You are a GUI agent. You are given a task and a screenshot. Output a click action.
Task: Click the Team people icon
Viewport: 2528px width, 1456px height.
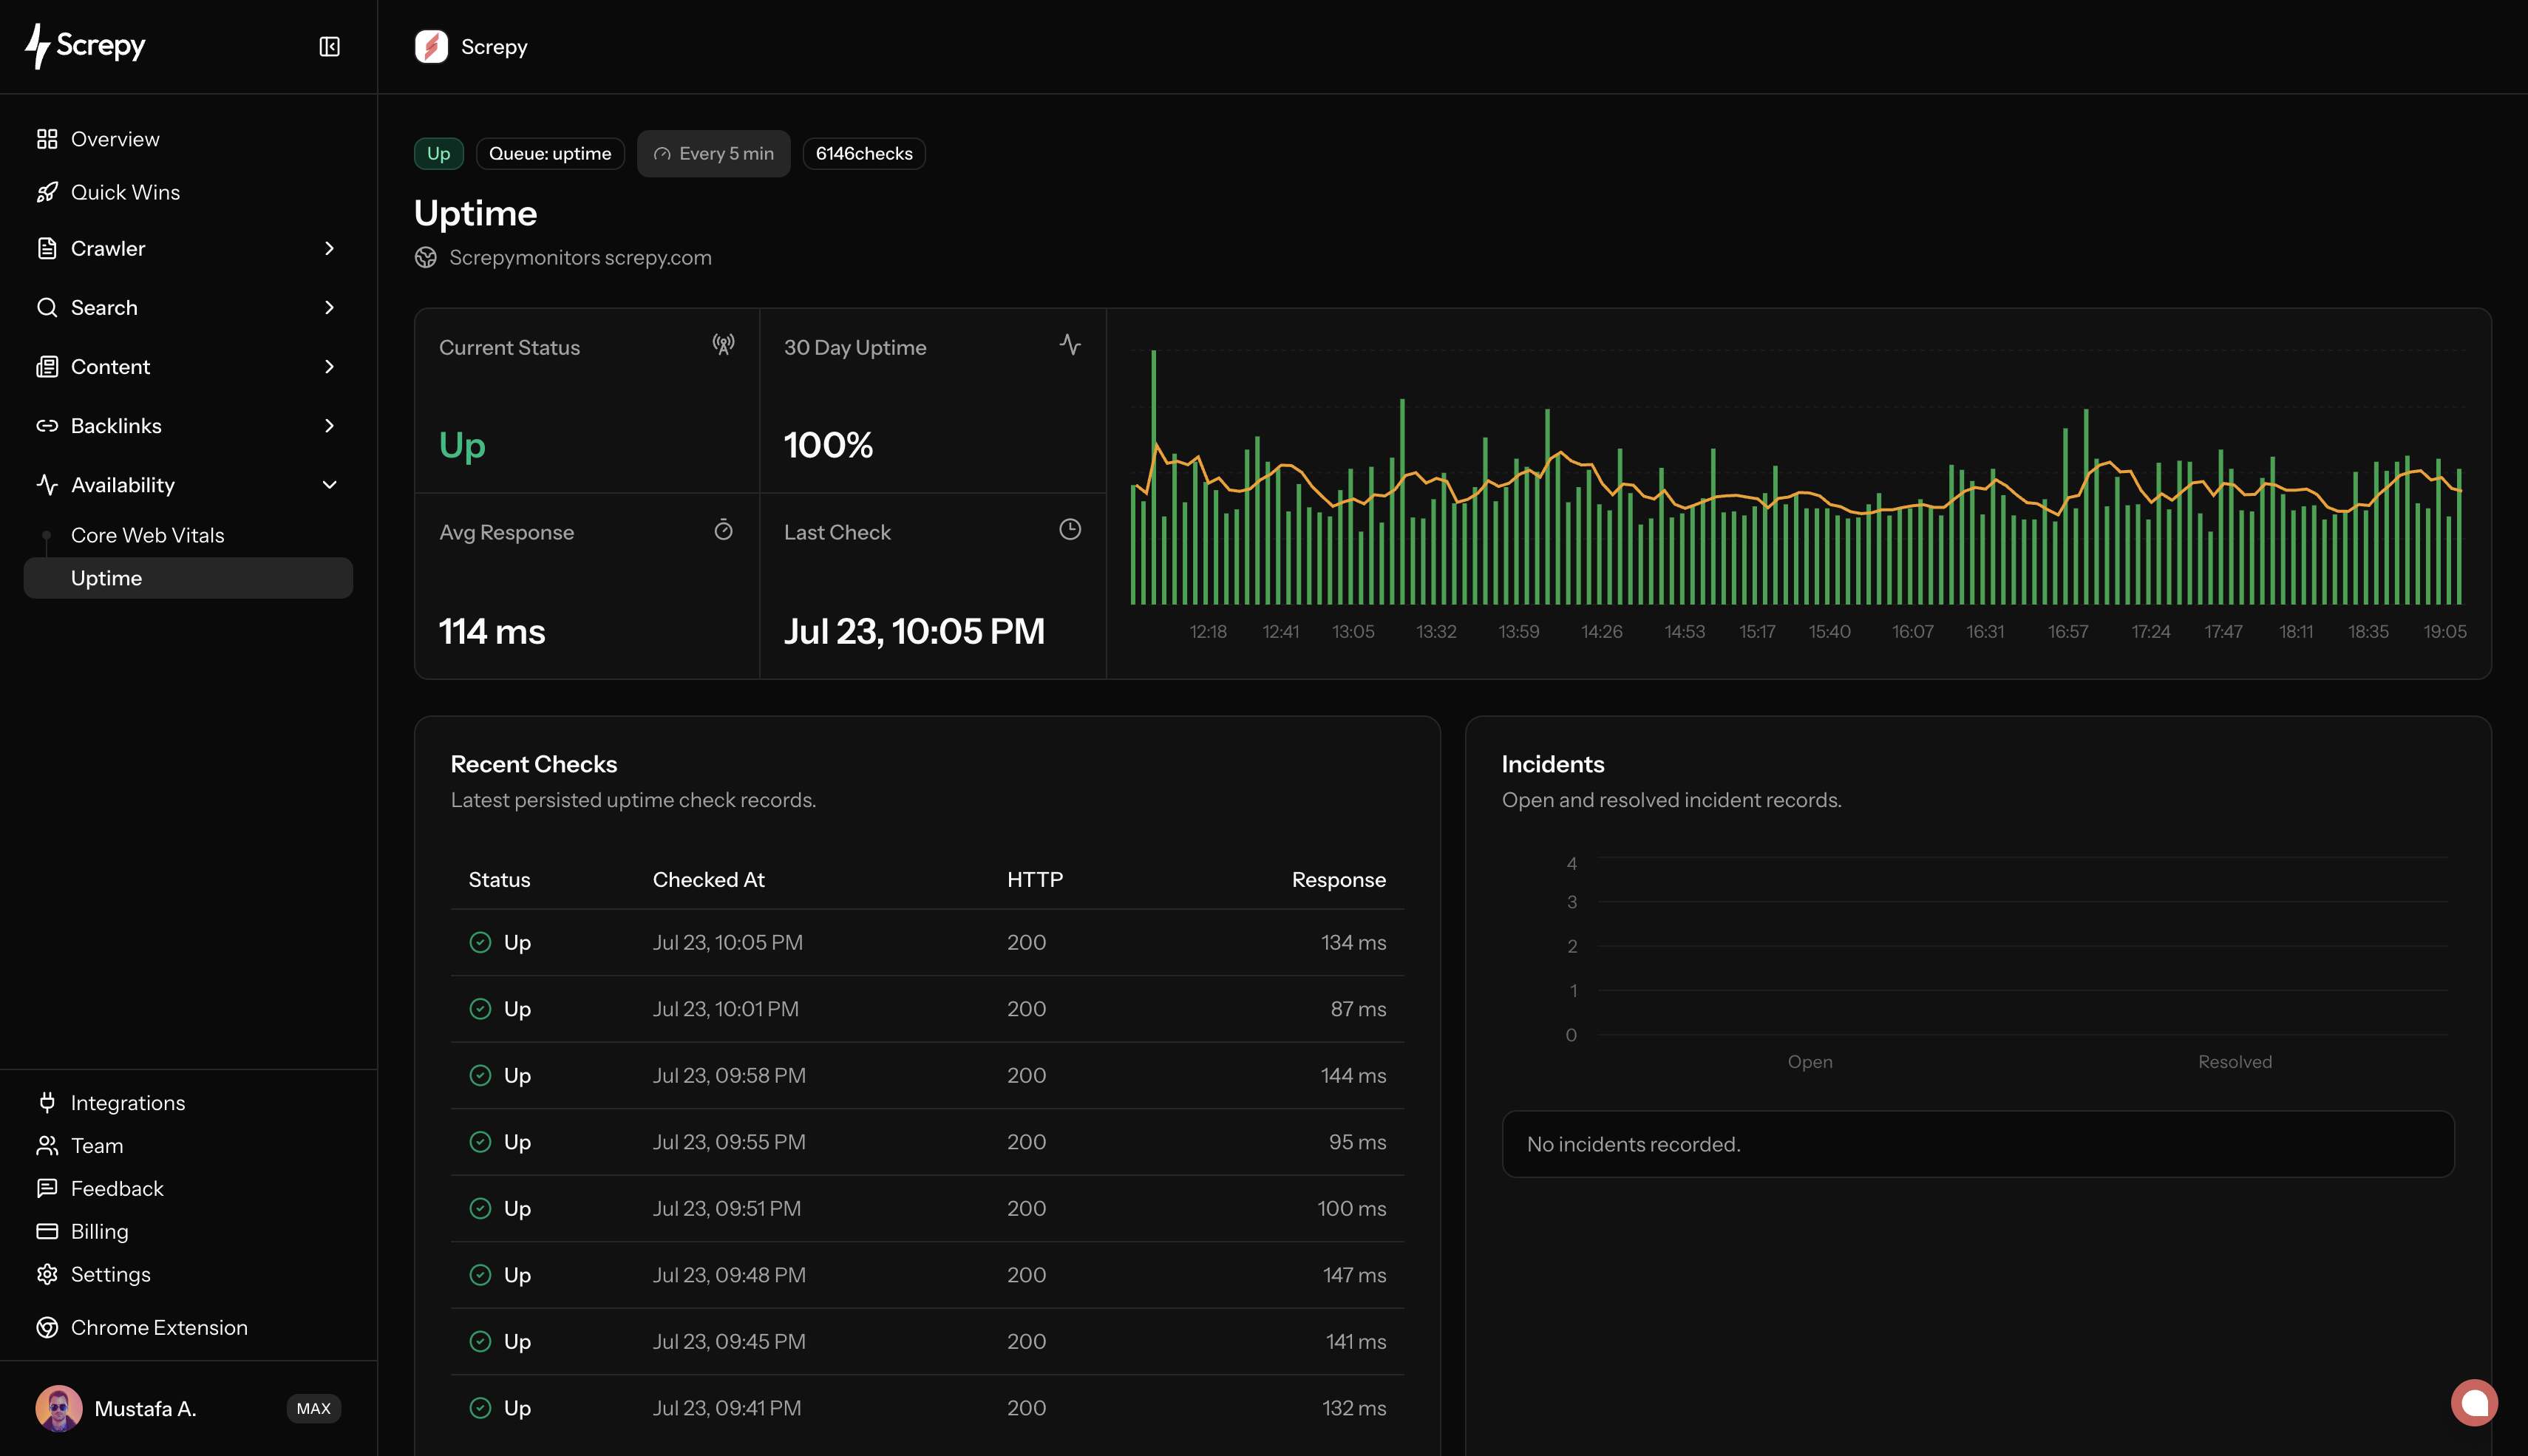coord(47,1145)
